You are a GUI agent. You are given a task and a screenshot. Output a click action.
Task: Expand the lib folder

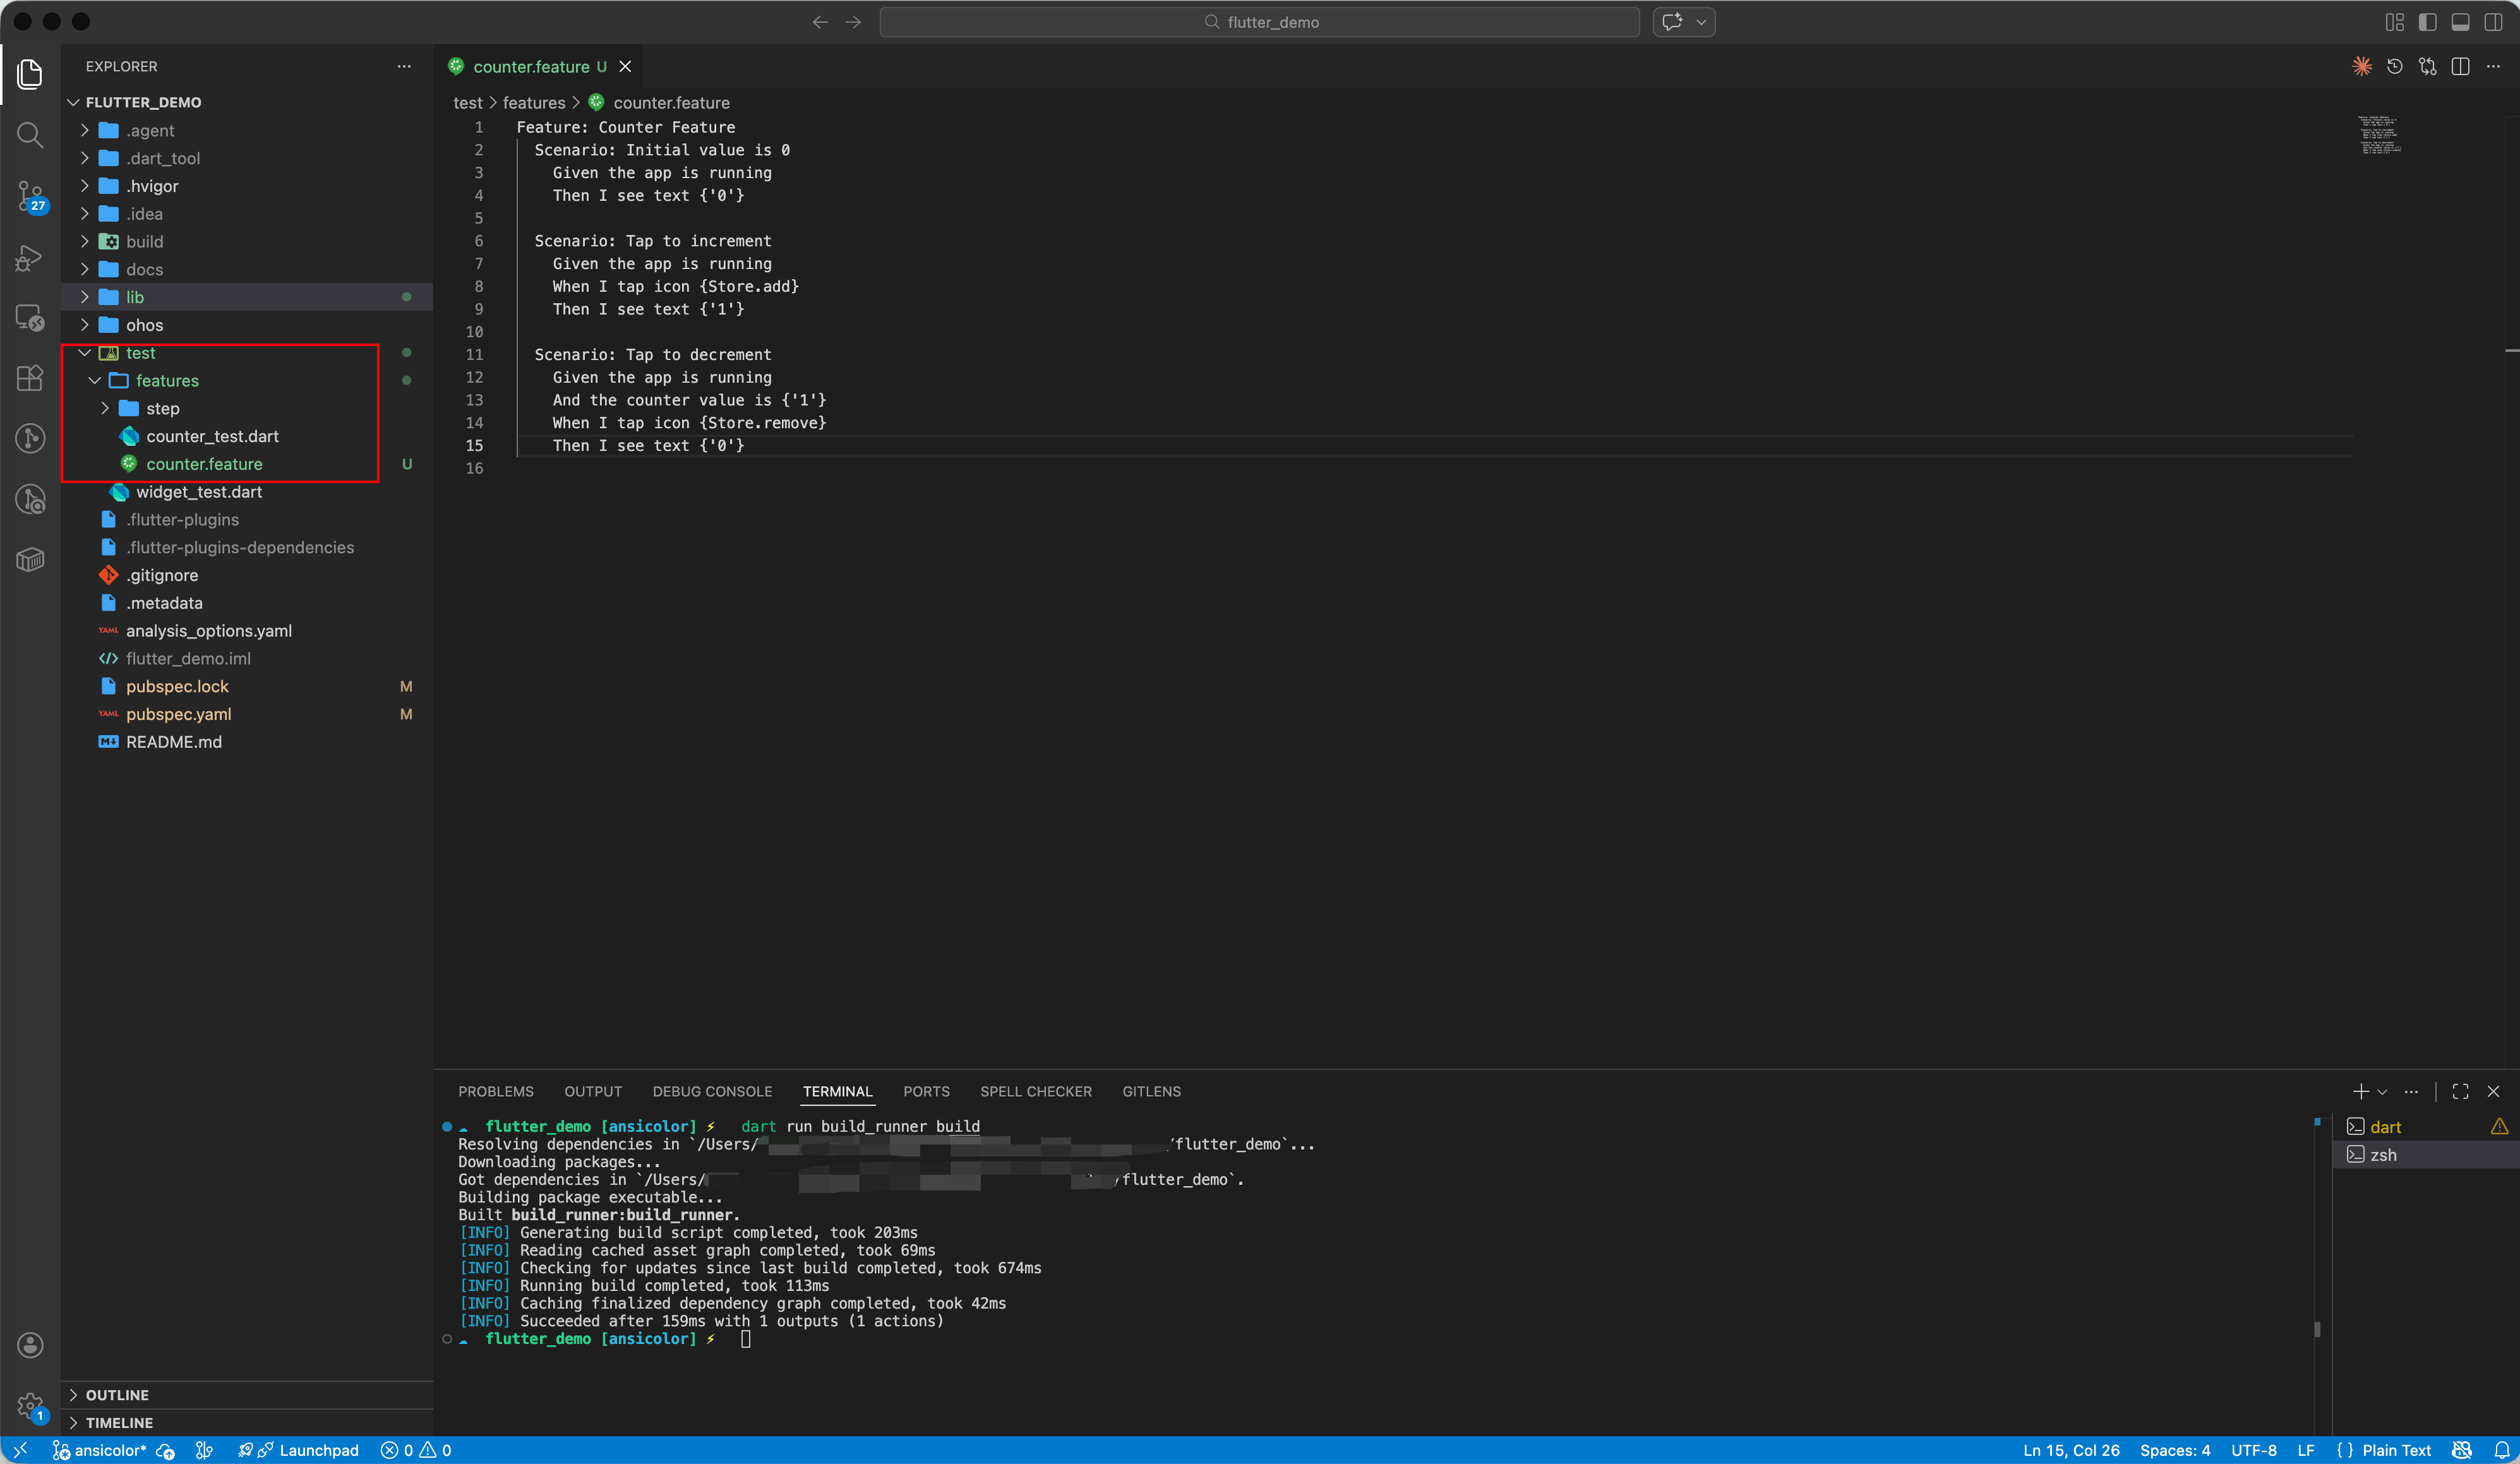point(135,297)
